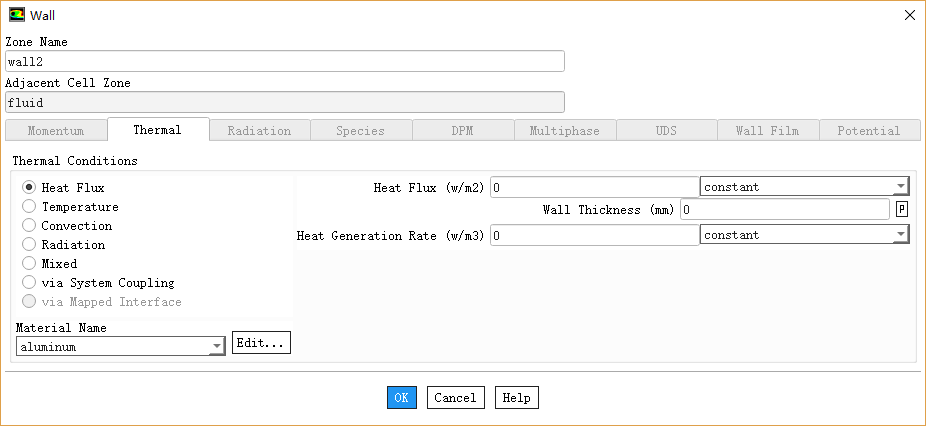This screenshot has height=426, width=926.
Task: Pick the via System Coupling option
Action: (x=29, y=283)
